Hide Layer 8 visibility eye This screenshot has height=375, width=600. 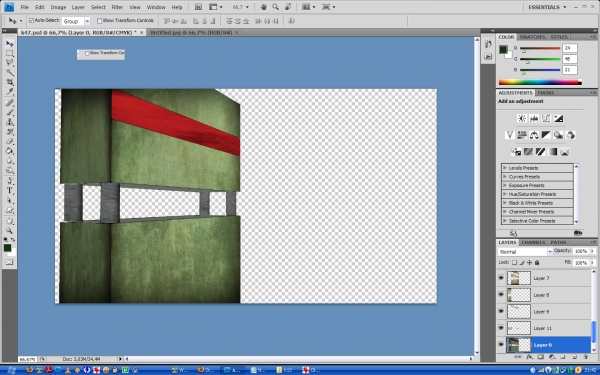[501, 295]
